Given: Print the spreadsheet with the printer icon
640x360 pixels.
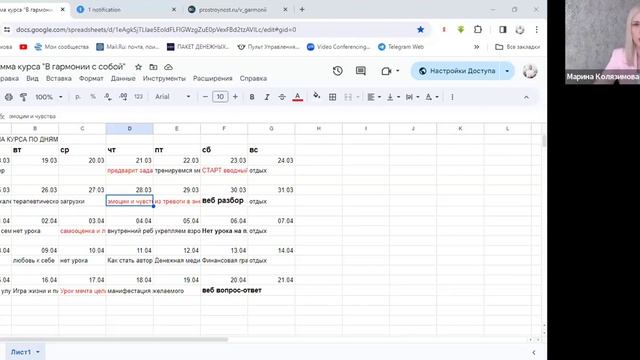Looking at the screenshot, I should [x=9, y=97].
